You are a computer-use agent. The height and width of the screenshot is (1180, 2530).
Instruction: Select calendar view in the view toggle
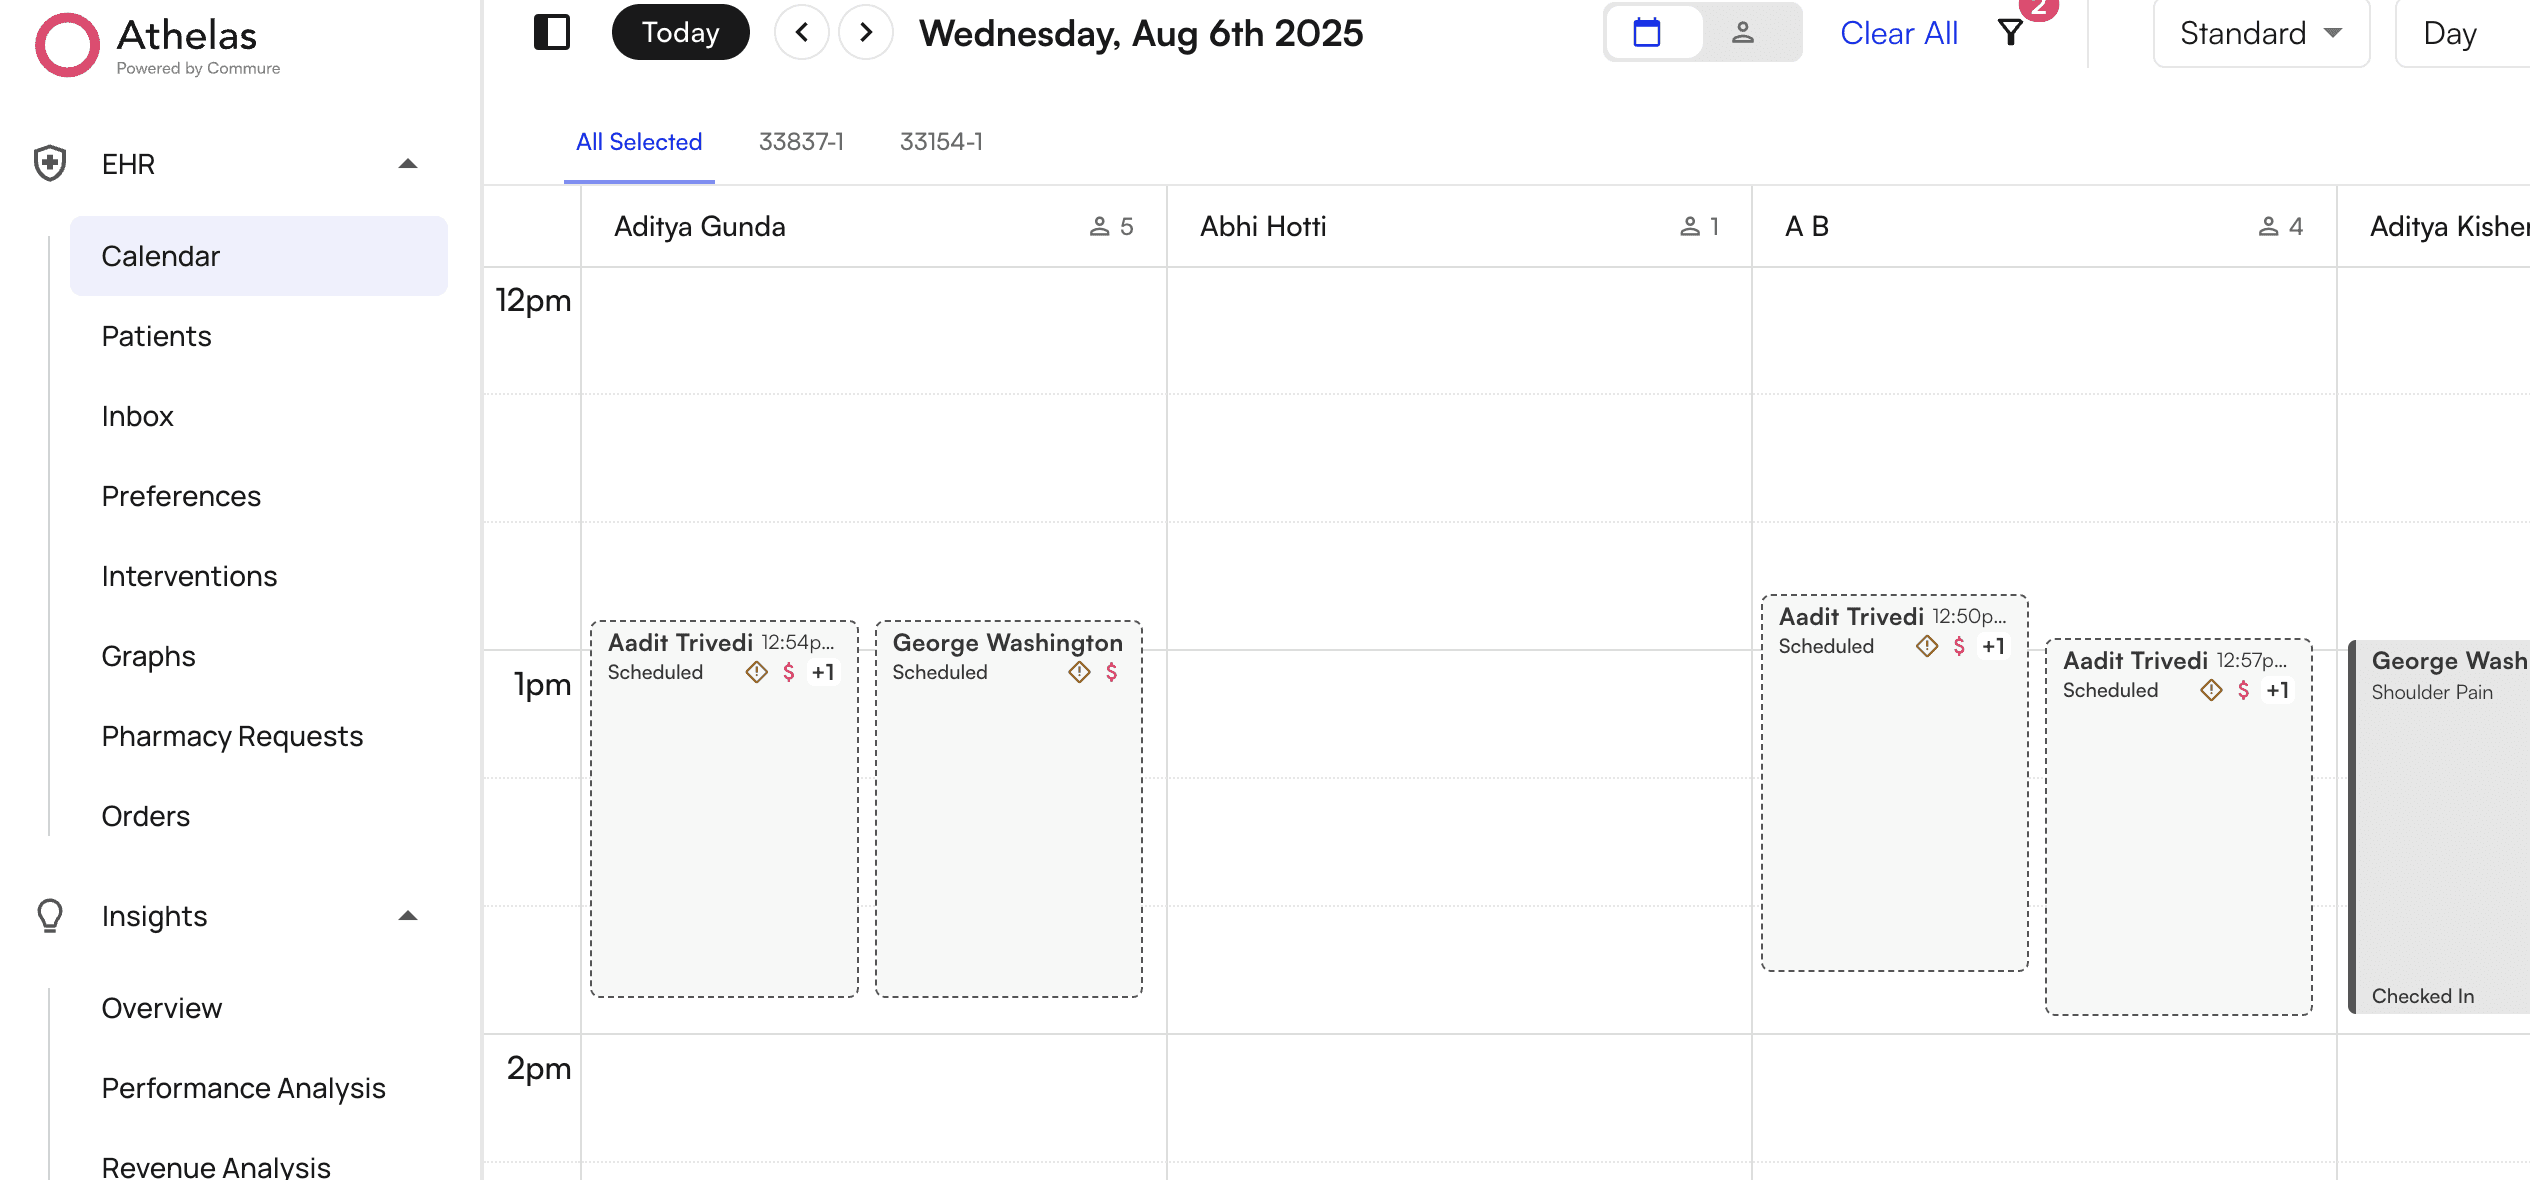point(1646,32)
